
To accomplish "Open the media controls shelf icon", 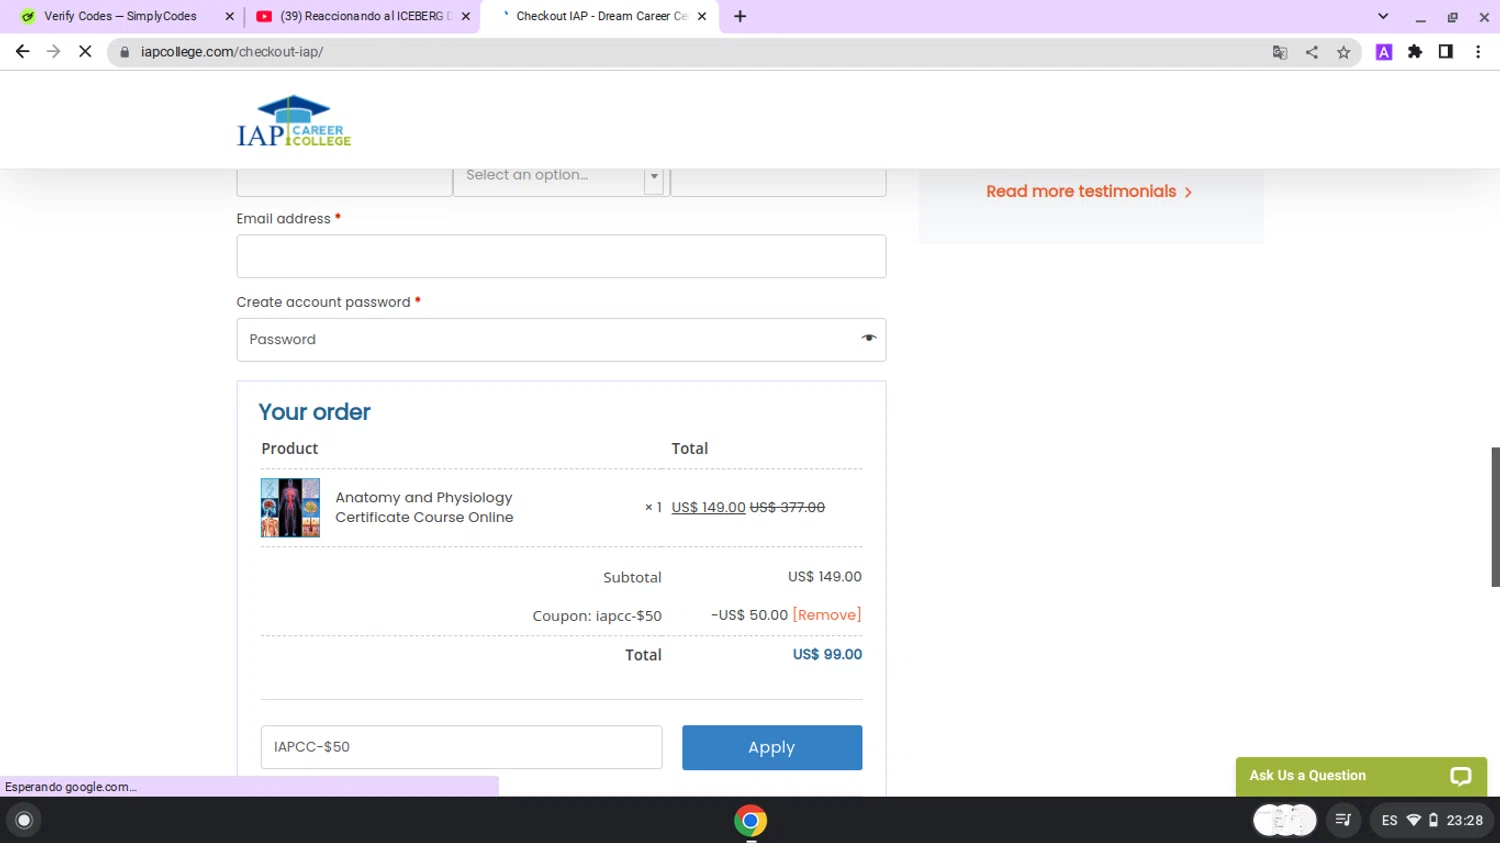I will (x=1343, y=820).
